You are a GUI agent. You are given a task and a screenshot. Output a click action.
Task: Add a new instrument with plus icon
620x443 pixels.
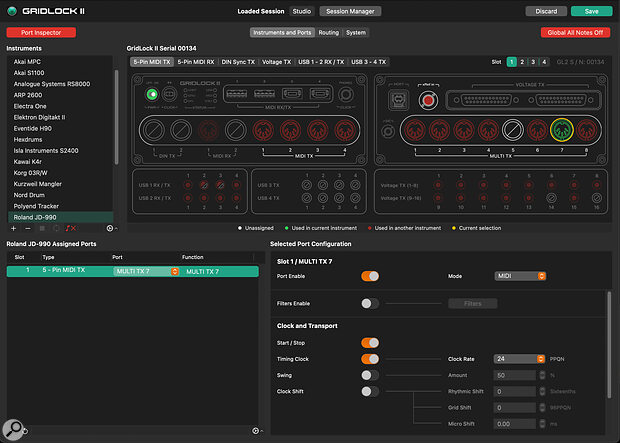[13, 228]
